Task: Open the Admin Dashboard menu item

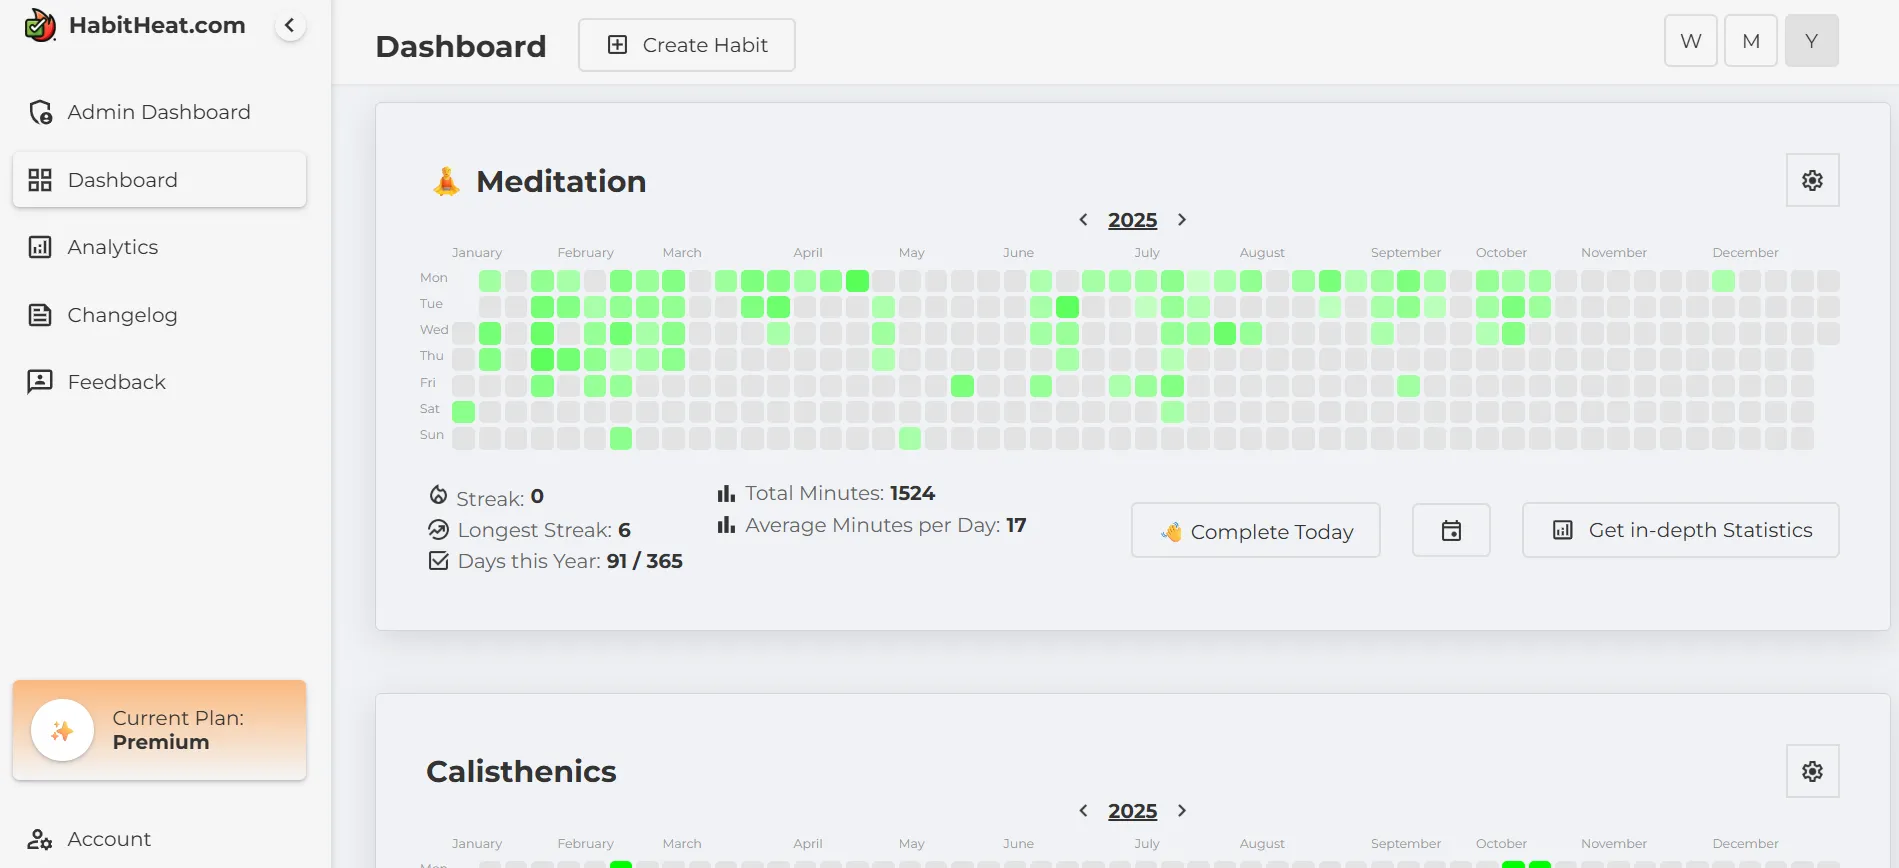Action: pos(158,112)
